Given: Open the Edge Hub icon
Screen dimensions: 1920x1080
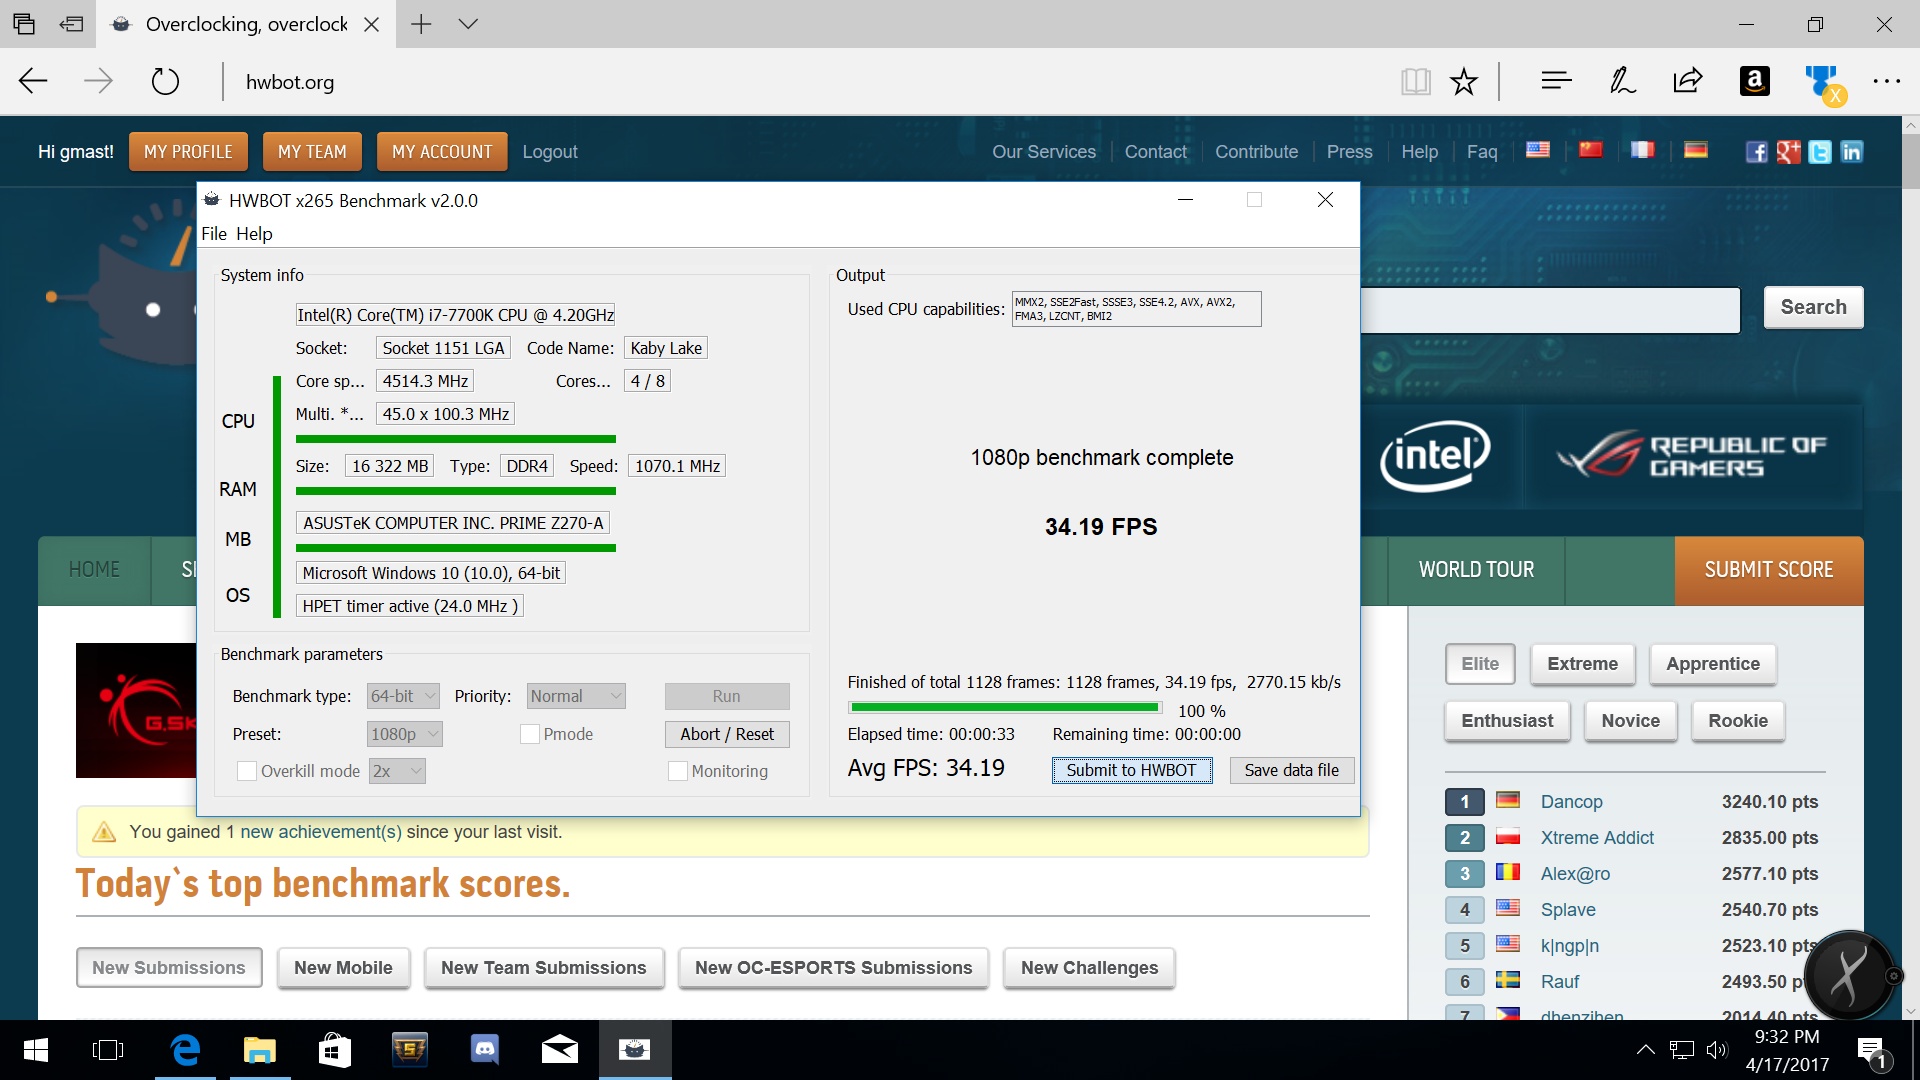Looking at the screenshot, I should click(1556, 81).
